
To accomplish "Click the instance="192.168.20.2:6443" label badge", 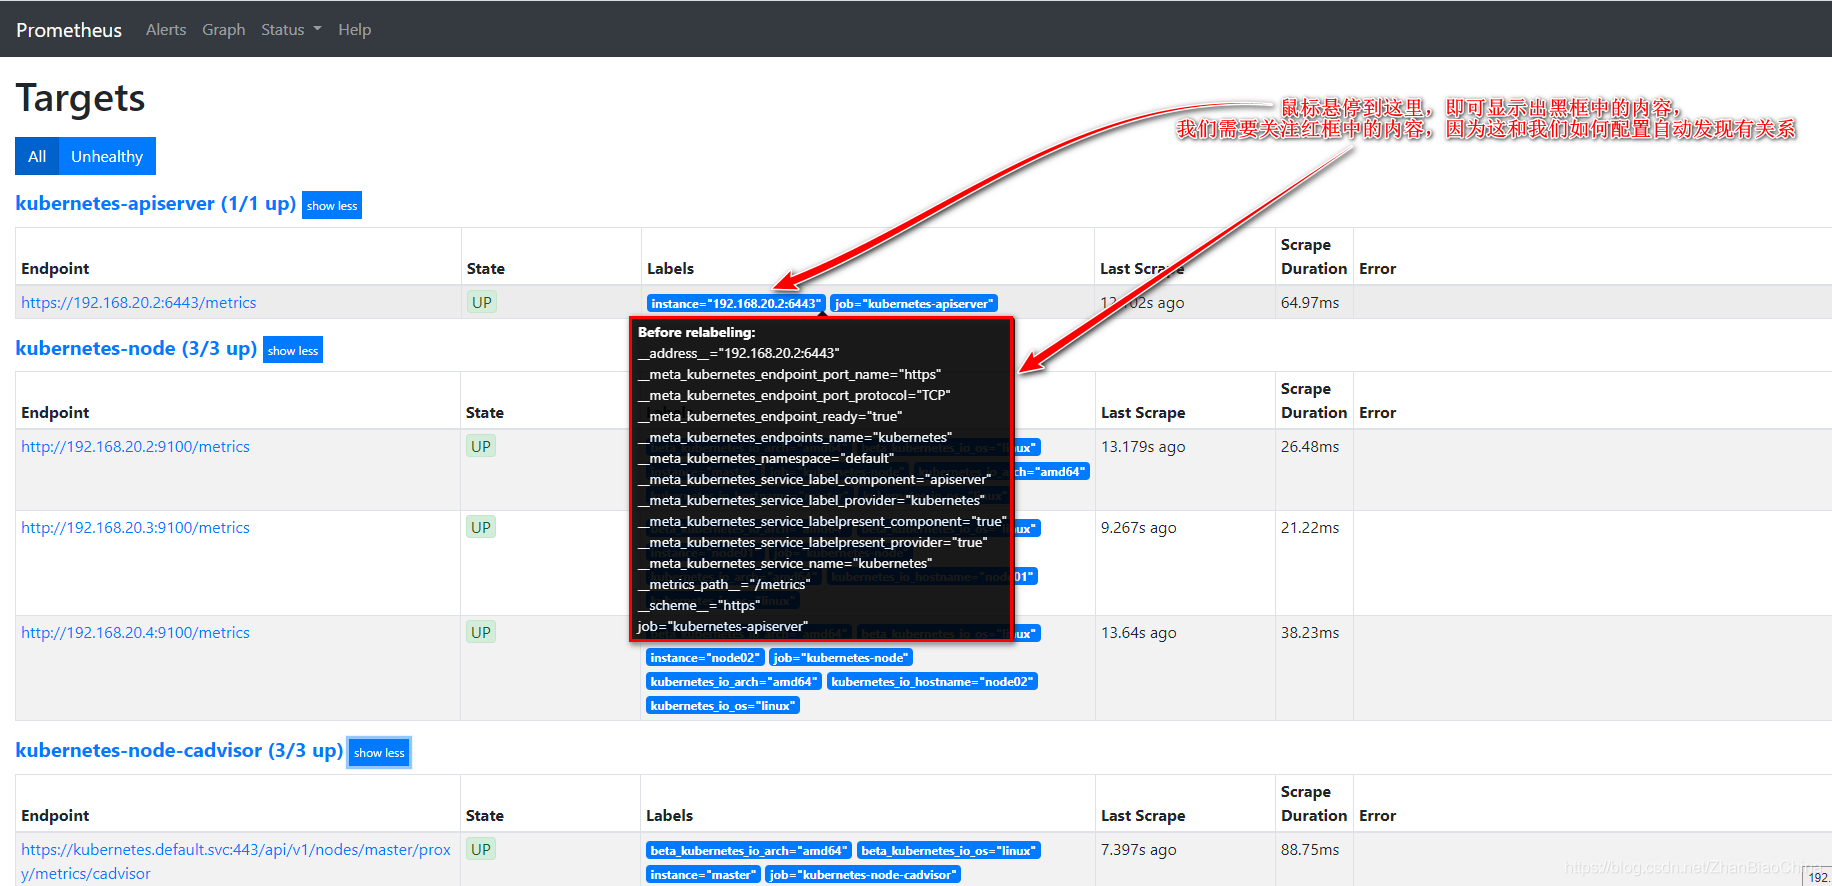I will (x=736, y=303).
